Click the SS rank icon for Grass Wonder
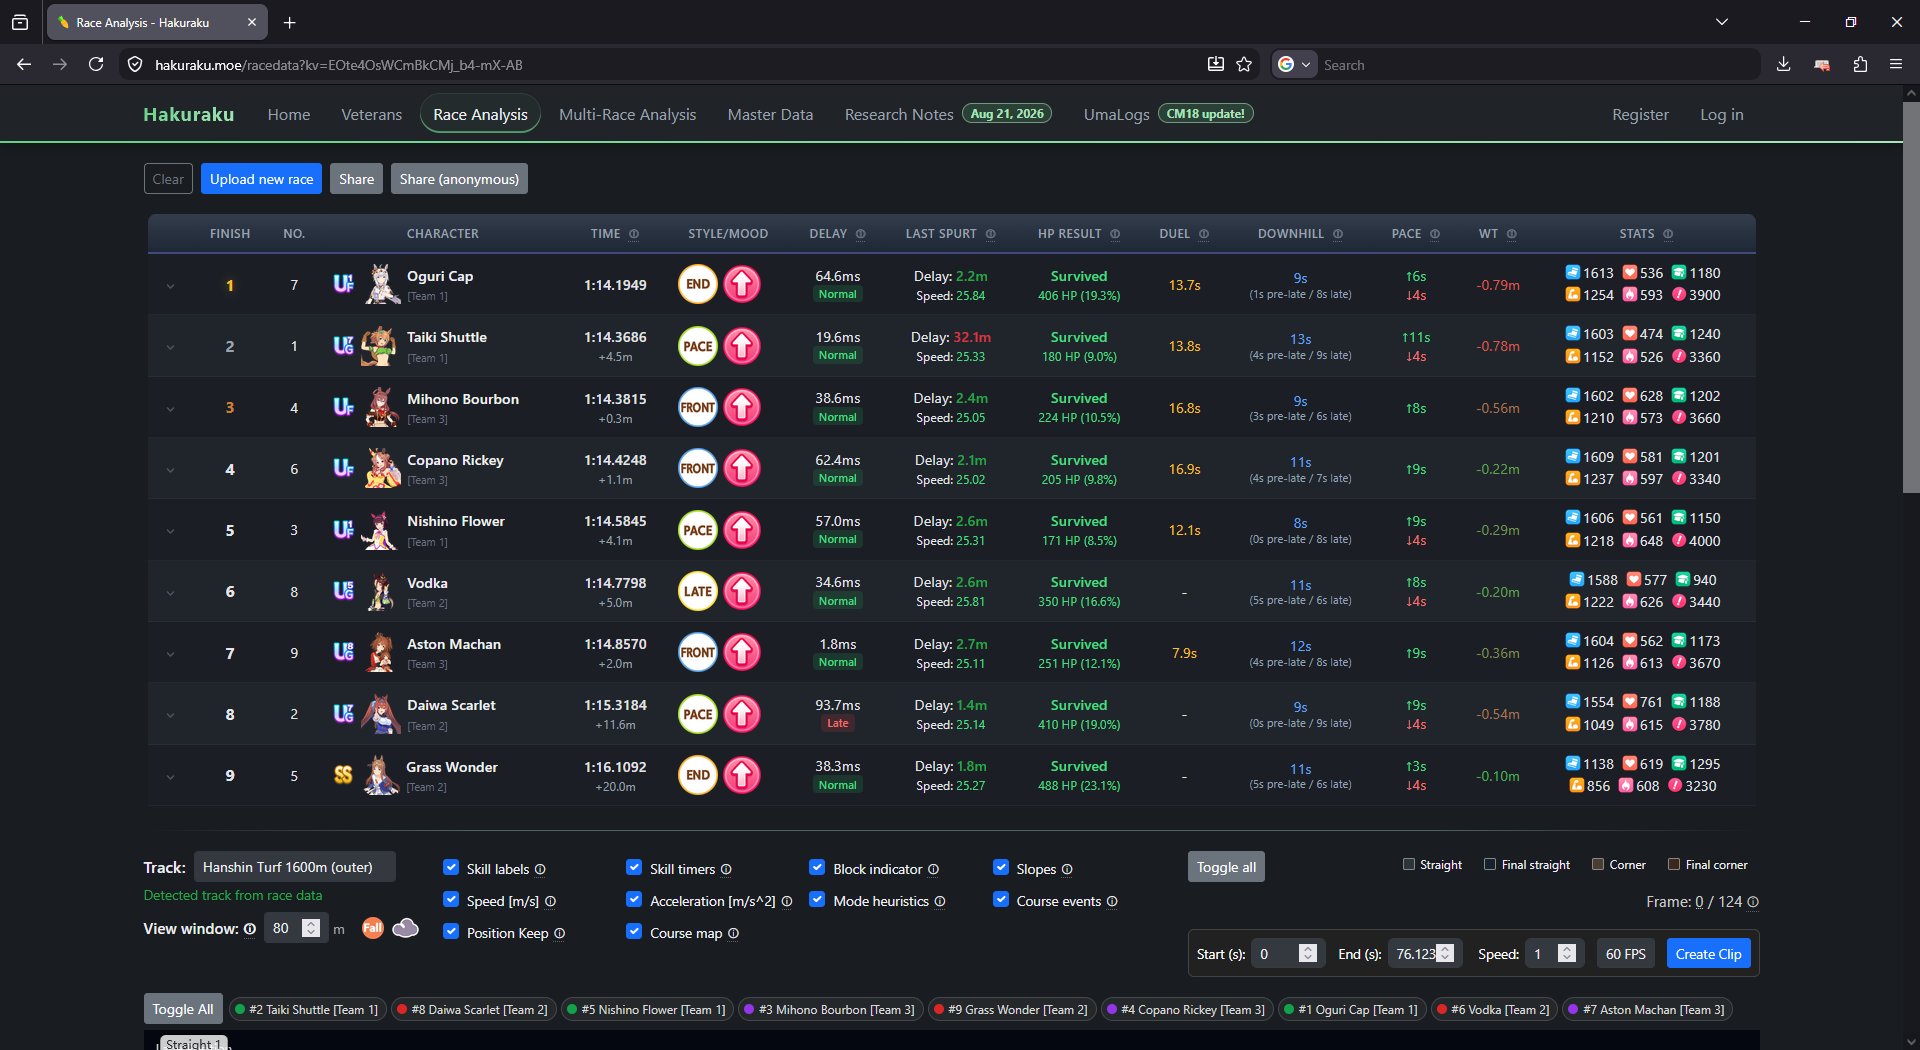Image resolution: width=1920 pixels, height=1050 pixels. coord(343,775)
